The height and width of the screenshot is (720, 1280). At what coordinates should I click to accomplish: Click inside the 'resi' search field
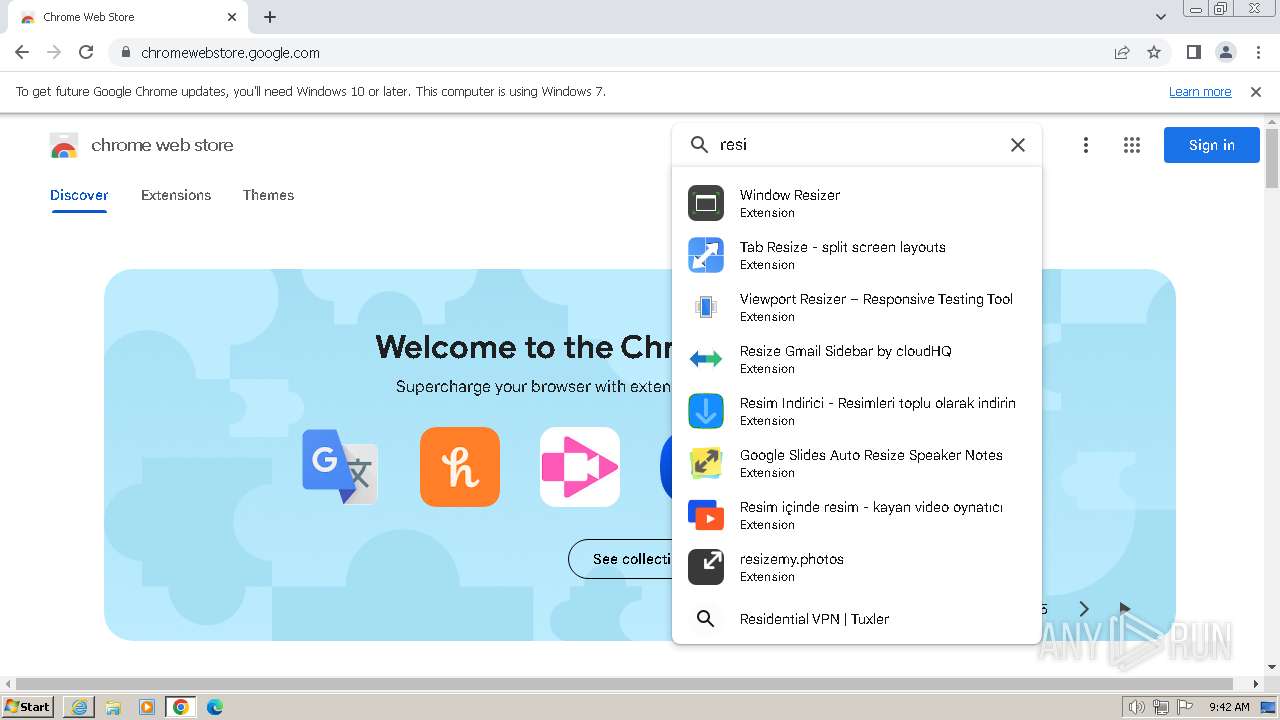pyautogui.click(x=858, y=145)
